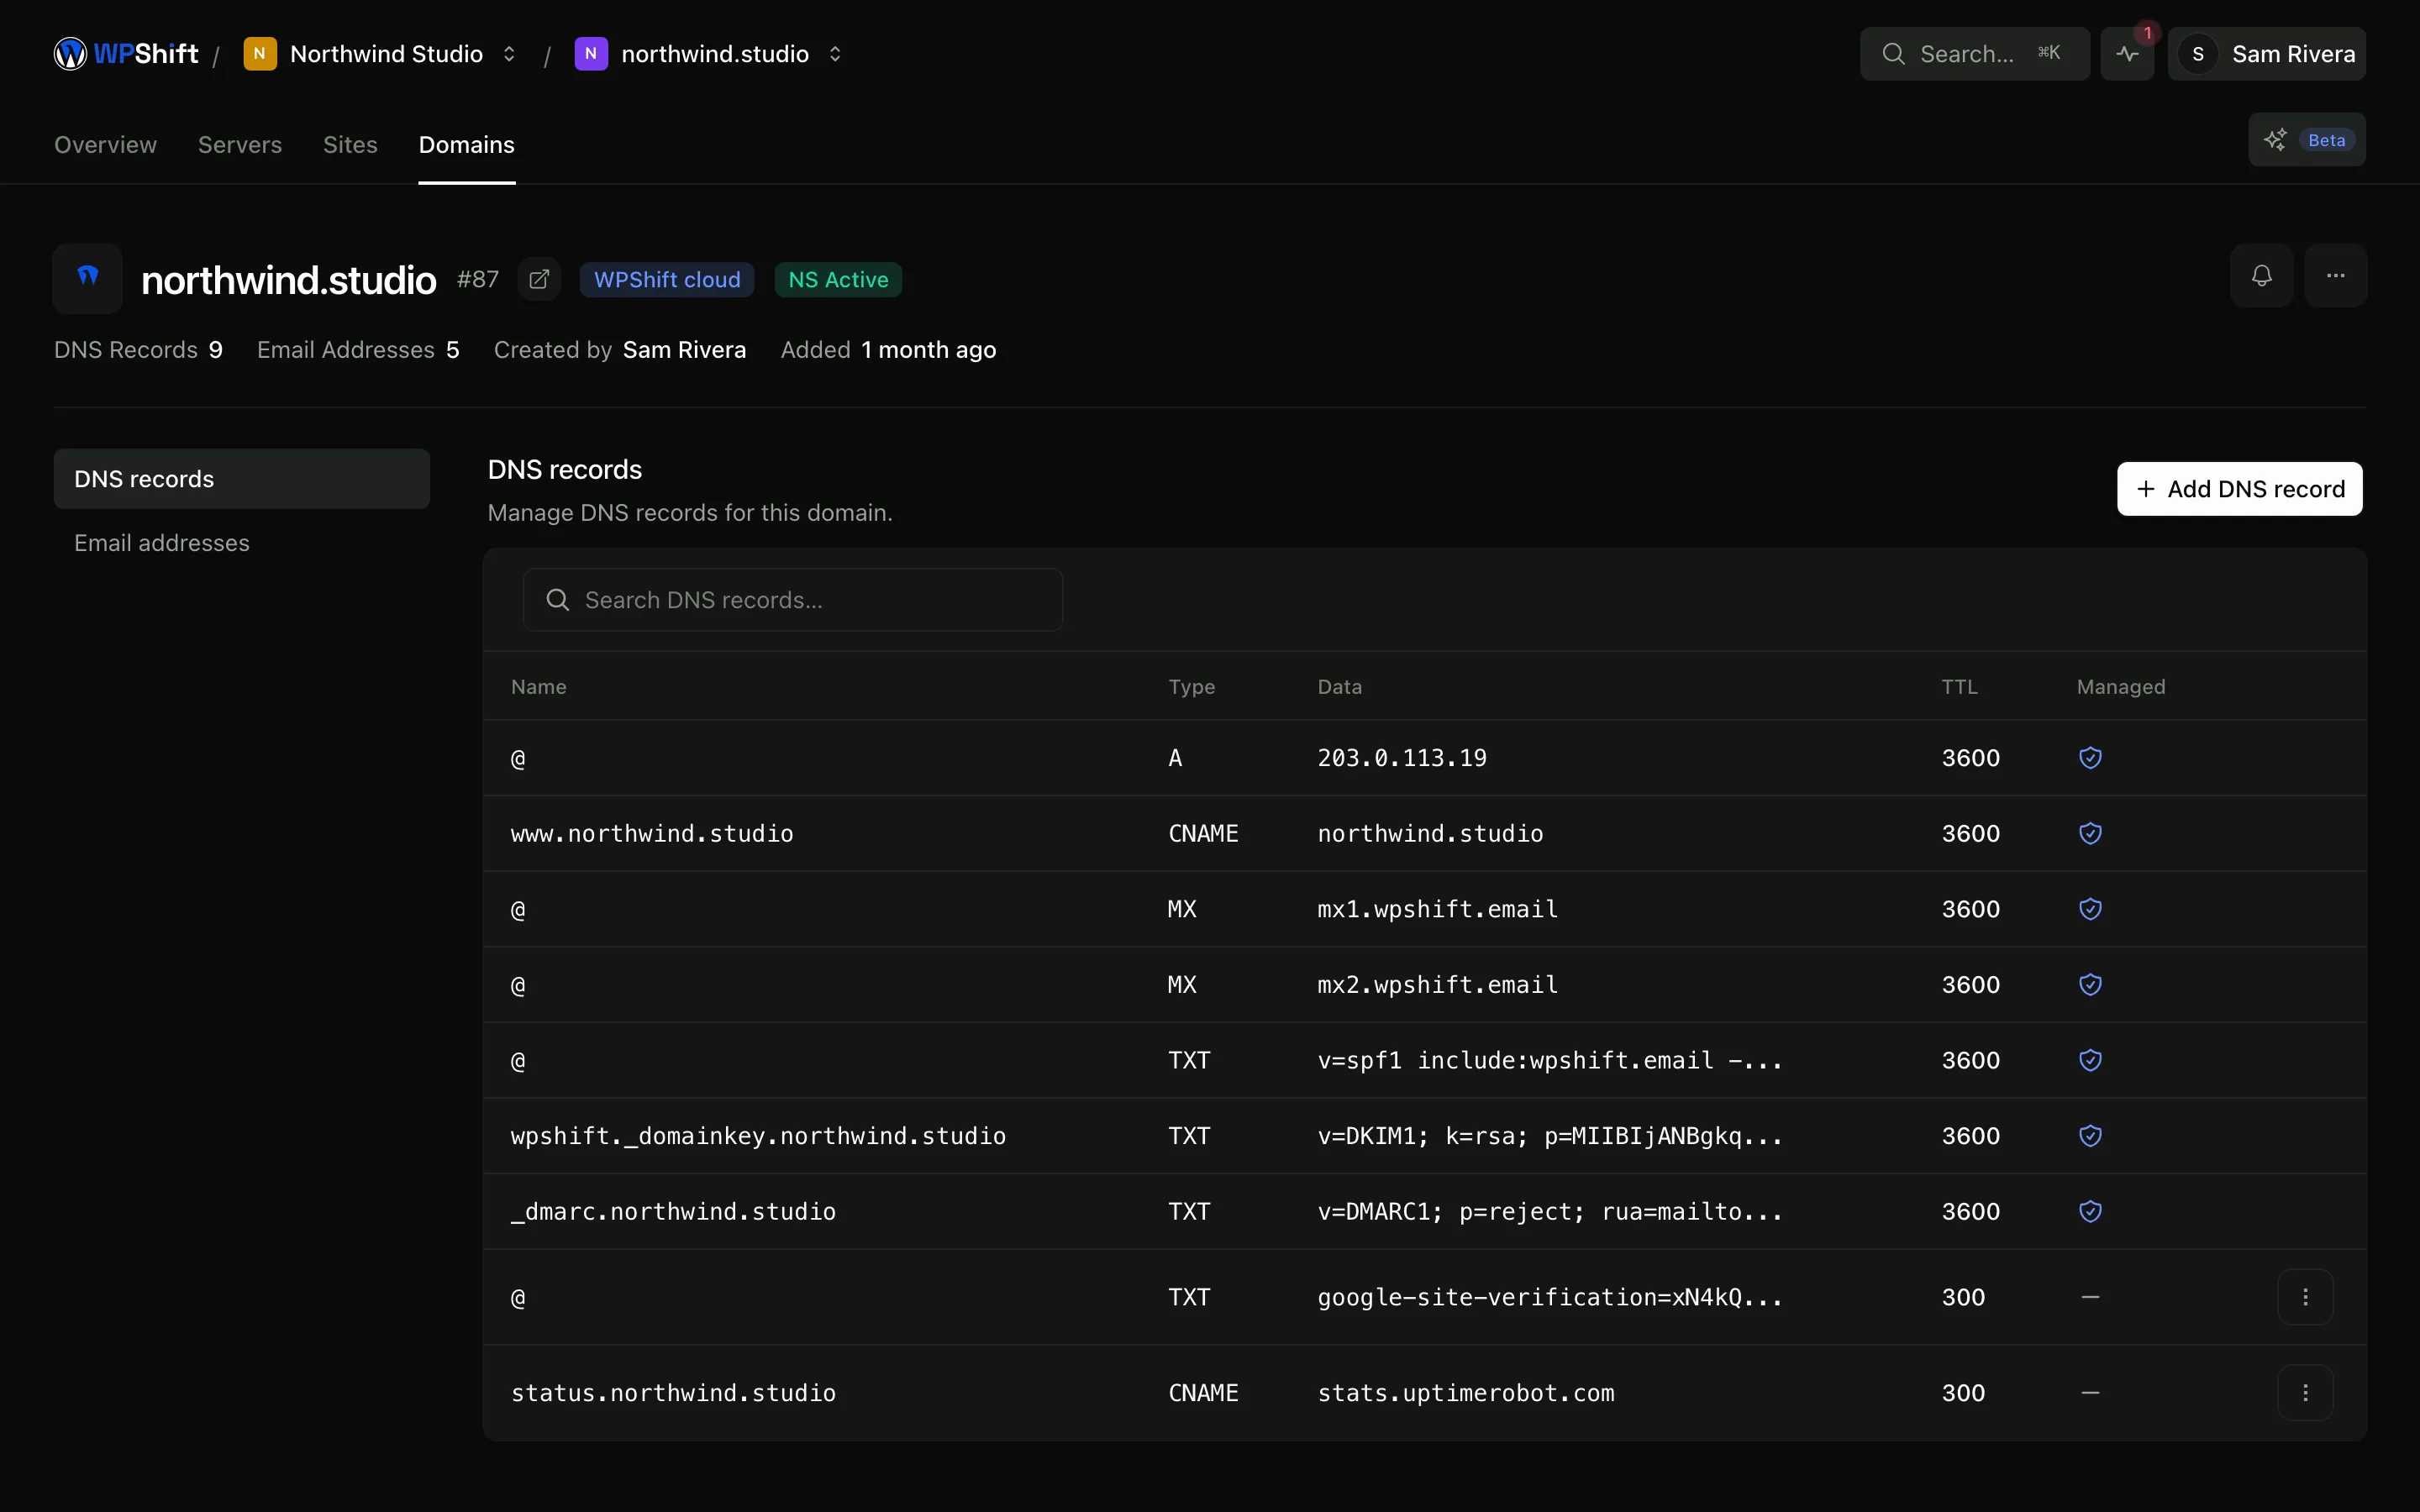Click the managed shield for the v=spf1 row
The image size is (2420, 1512).
coord(2090,1060)
